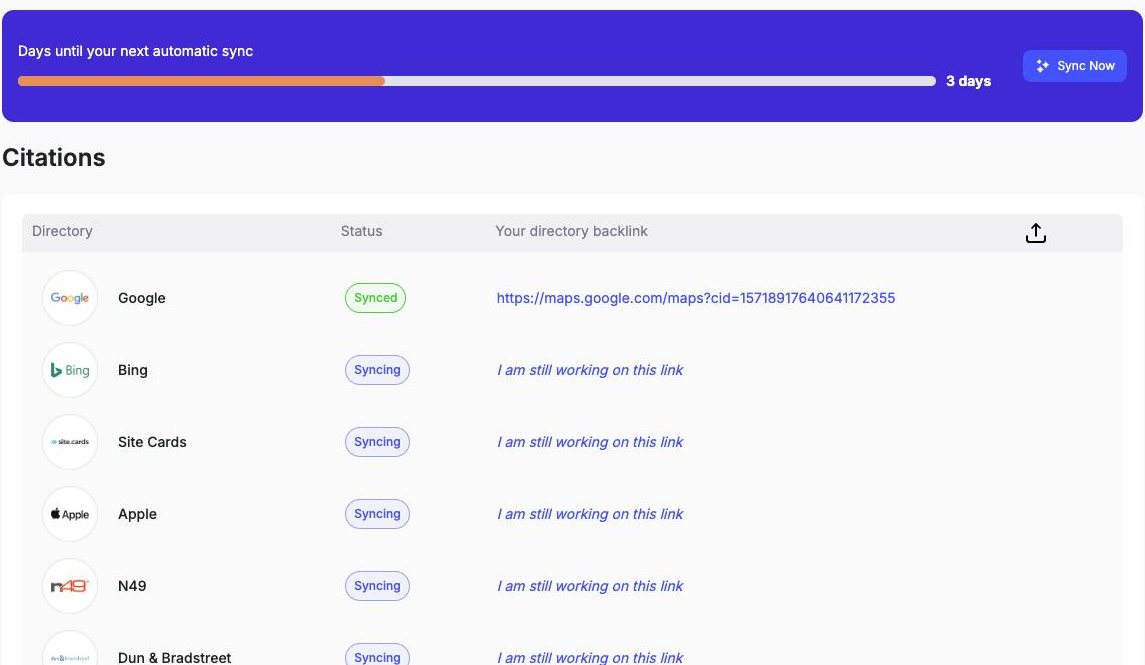Click the sync countdown progress bar

tap(477, 81)
